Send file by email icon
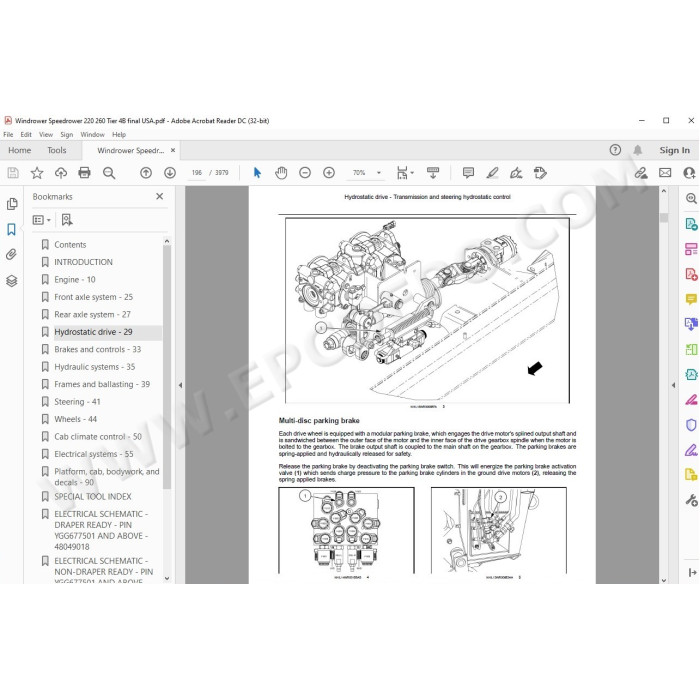 point(665,173)
